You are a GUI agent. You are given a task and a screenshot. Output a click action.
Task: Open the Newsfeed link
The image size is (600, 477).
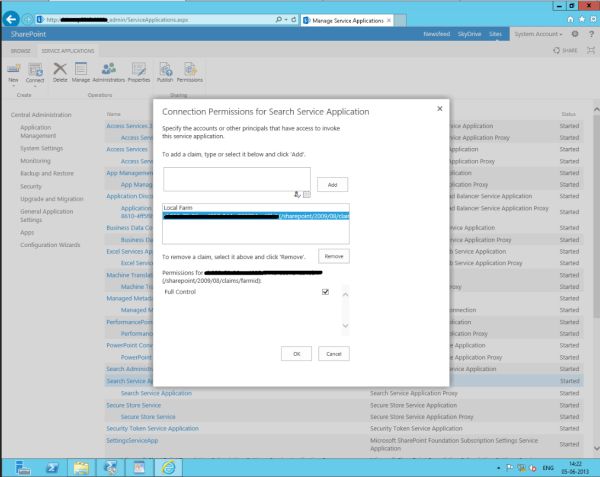coord(437,34)
